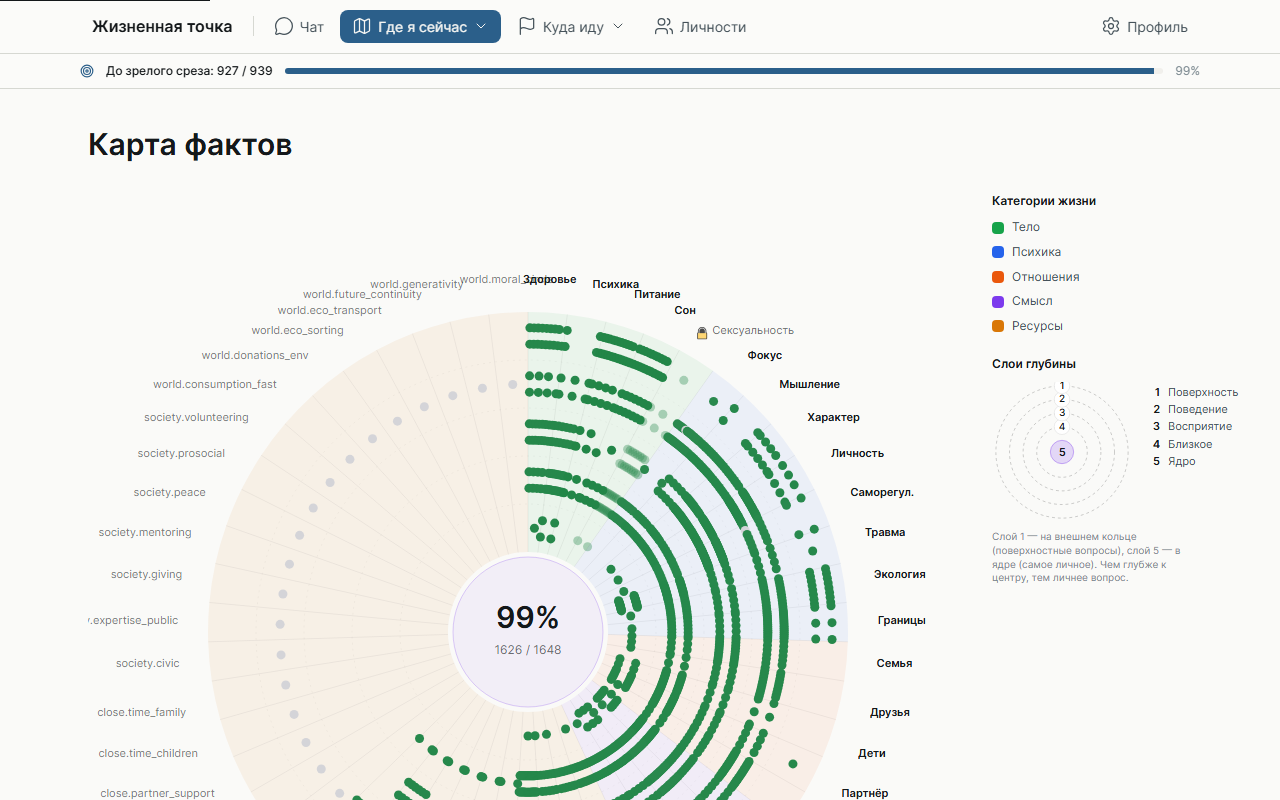
Task: Select the purple Смысл color swatch
Action: tap(998, 301)
